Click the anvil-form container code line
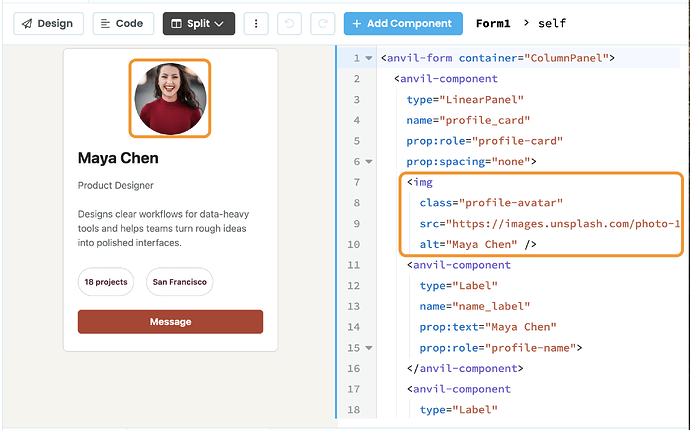The image size is (690, 430). pos(498,58)
